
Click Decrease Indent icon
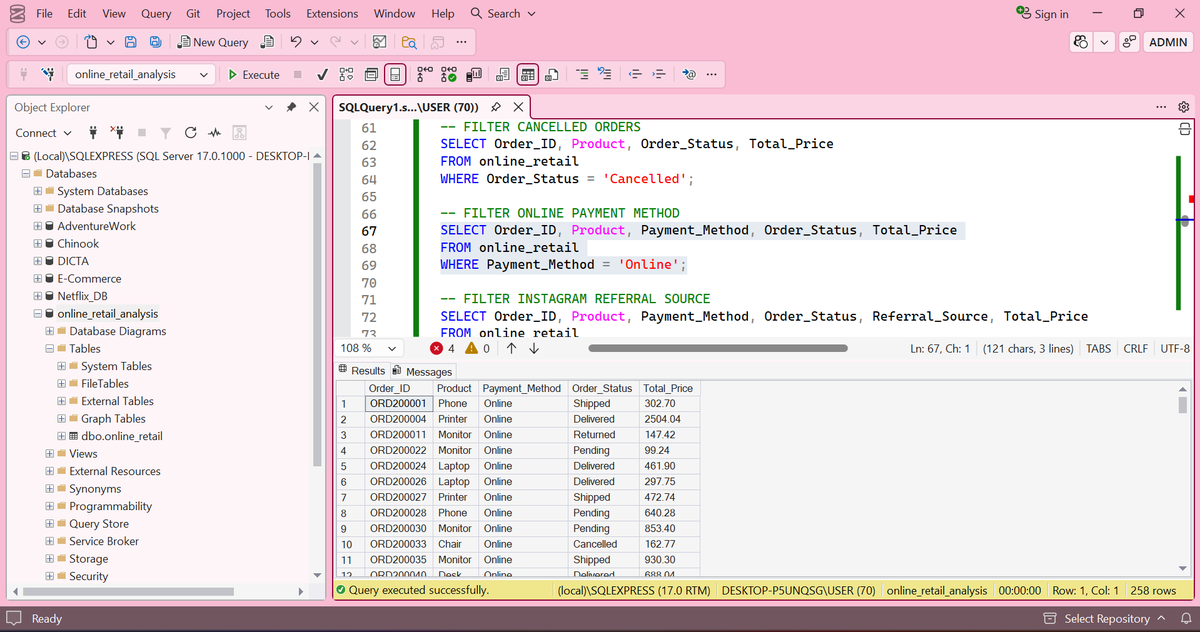click(635, 74)
